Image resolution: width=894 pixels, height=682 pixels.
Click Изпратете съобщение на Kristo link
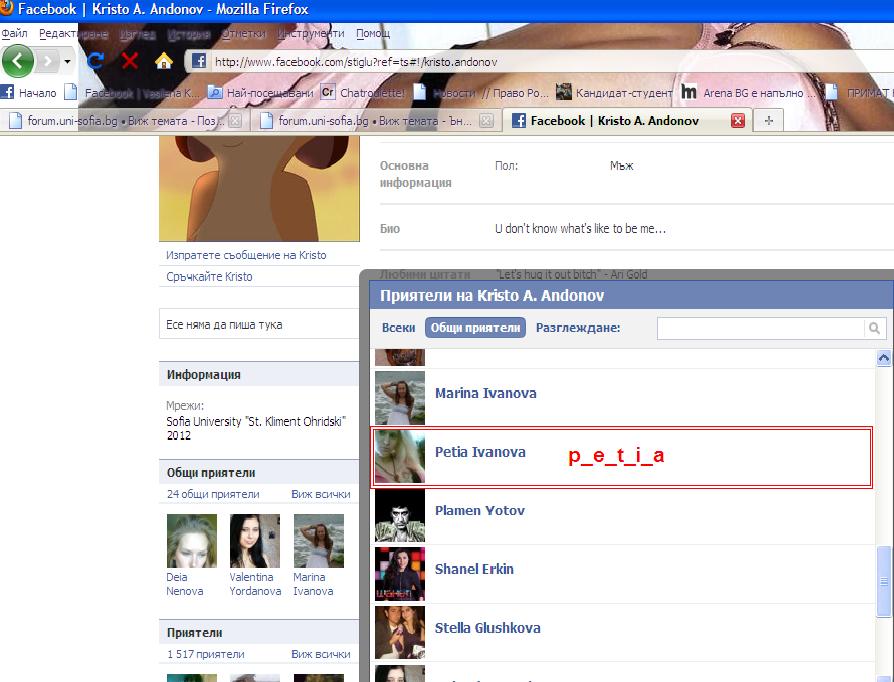[246, 255]
